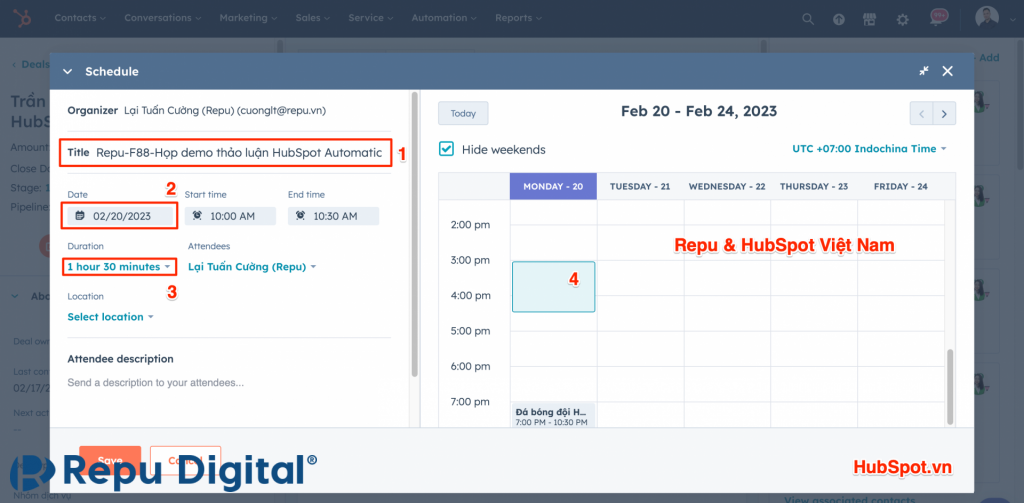Open the Contacts menu
Viewport: 1024px width, 503px height.
(x=80, y=18)
